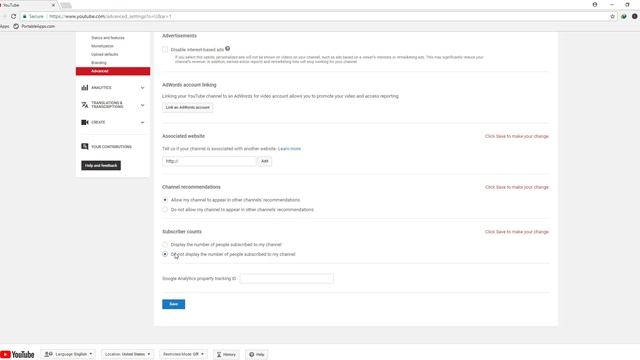This screenshot has width=640, height=360.
Task: Click the Analytics bar chart icon
Action: [84, 88]
